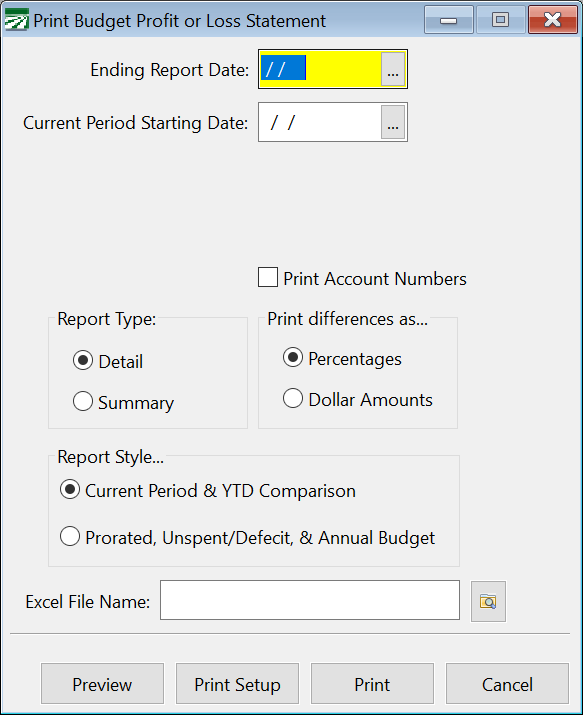Open the Excel file browse folder icon
The width and height of the screenshot is (583, 715).
click(x=488, y=601)
